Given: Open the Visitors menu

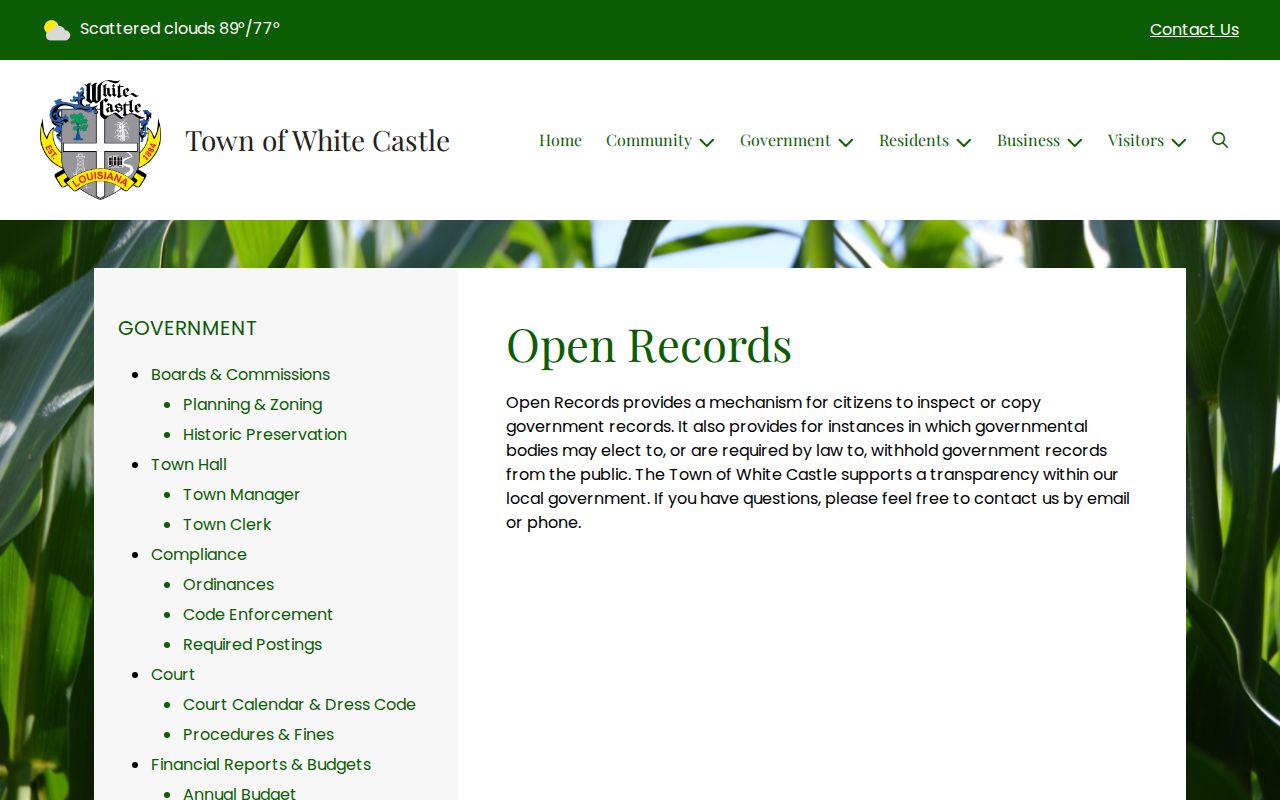Looking at the screenshot, I should (x=1136, y=140).
